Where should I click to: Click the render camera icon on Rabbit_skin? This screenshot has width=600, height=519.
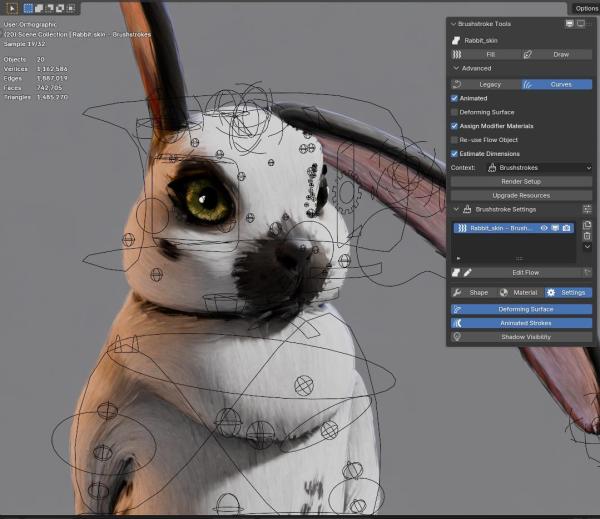click(x=566, y=228)
